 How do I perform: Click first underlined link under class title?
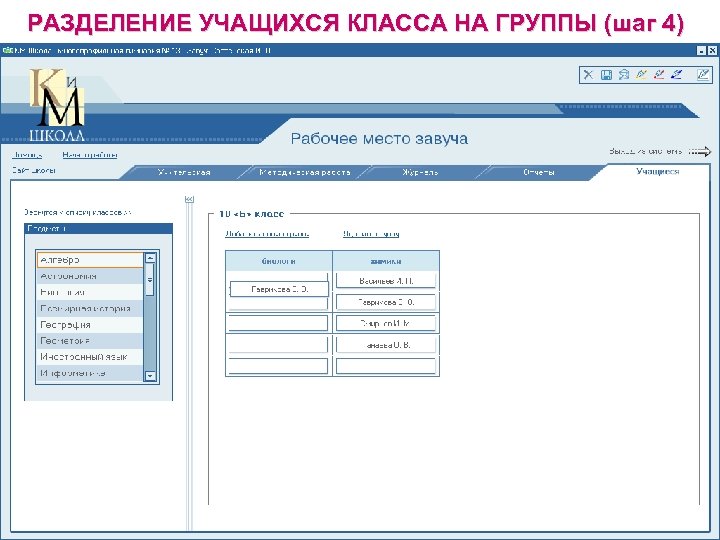[x=267, y=234]
